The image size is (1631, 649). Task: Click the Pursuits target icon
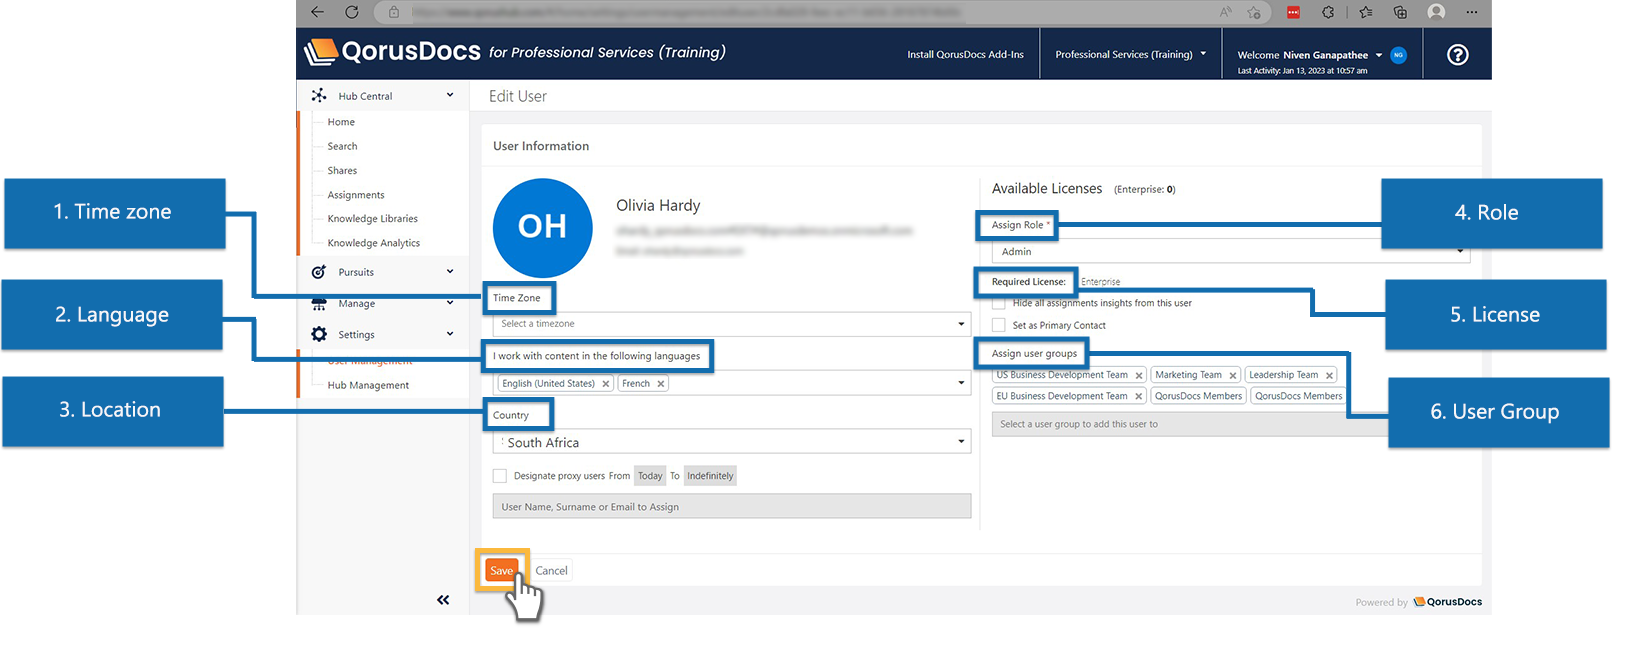click(319, 272)
